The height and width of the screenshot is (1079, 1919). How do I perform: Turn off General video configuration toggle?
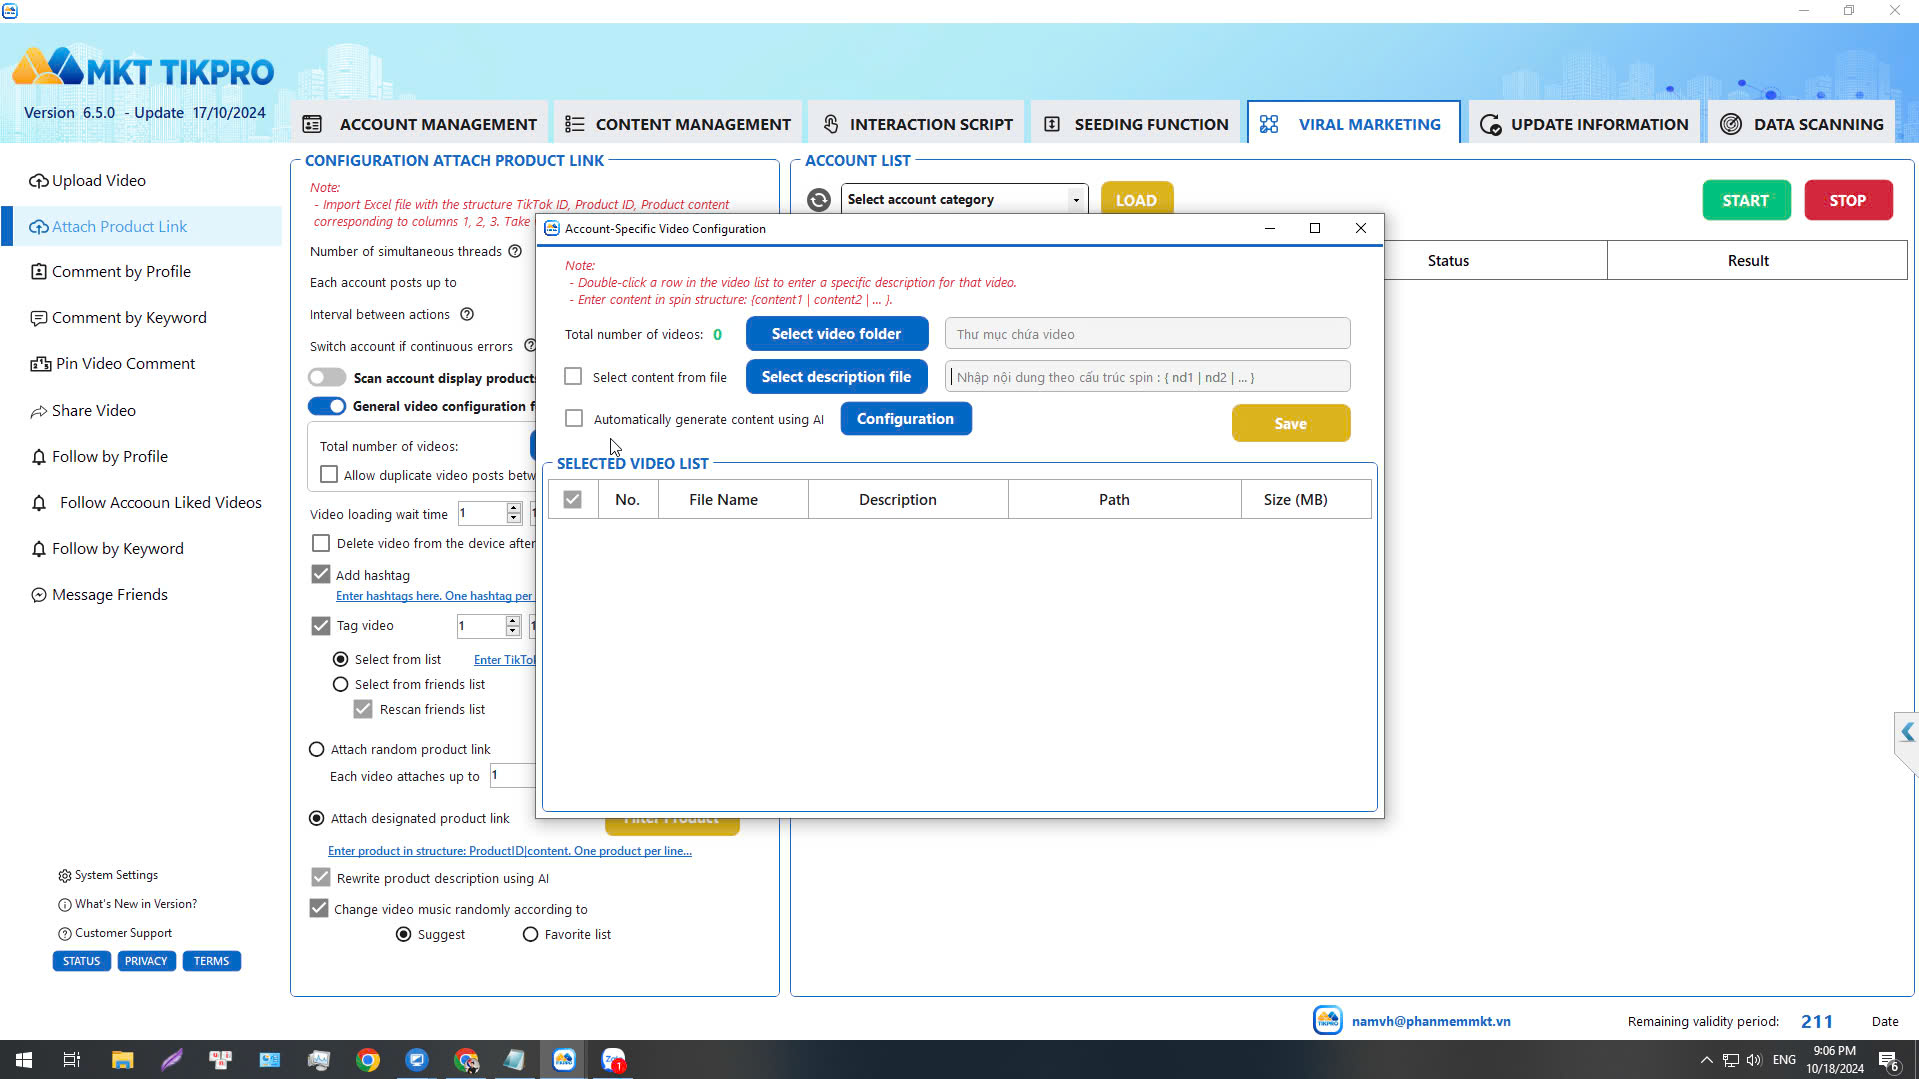[x=327, y=405]
